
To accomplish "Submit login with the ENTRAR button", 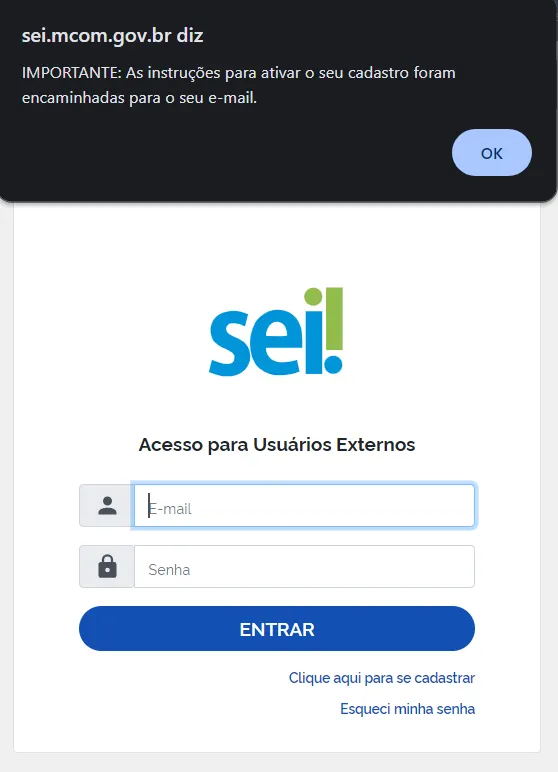I will point(277,629).
